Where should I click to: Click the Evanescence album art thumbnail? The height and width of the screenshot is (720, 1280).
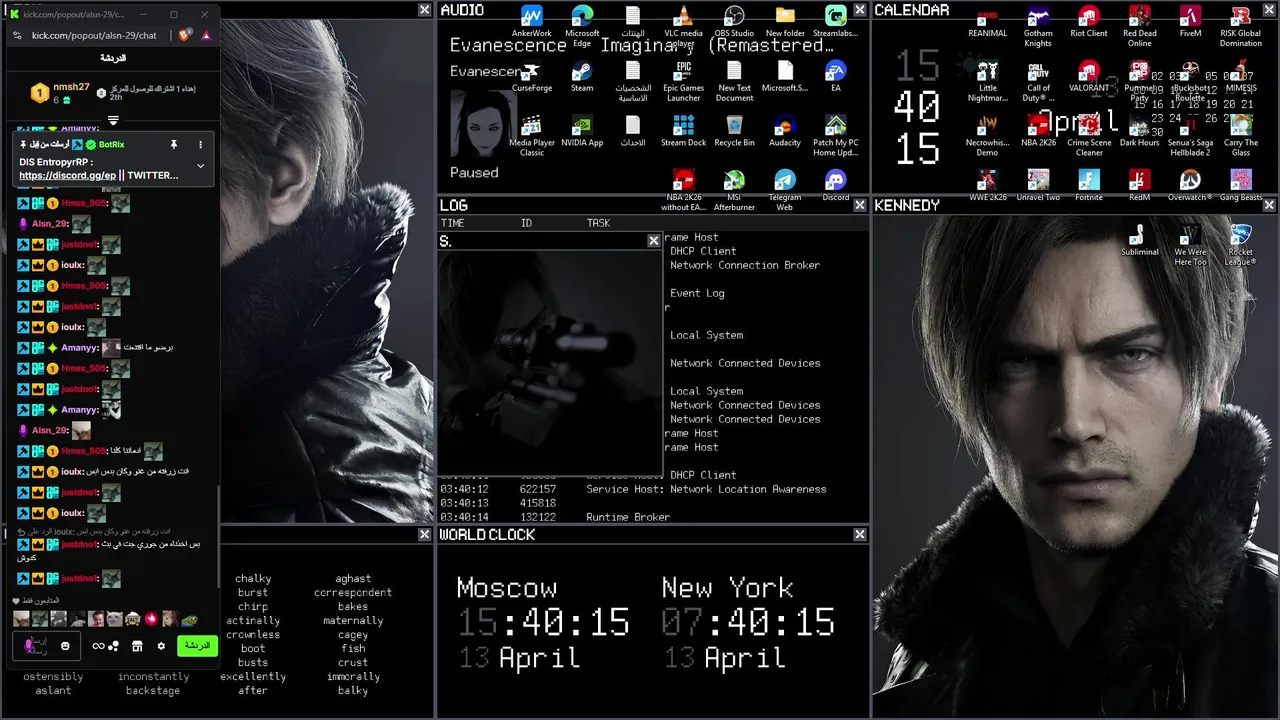click(483, 123)
